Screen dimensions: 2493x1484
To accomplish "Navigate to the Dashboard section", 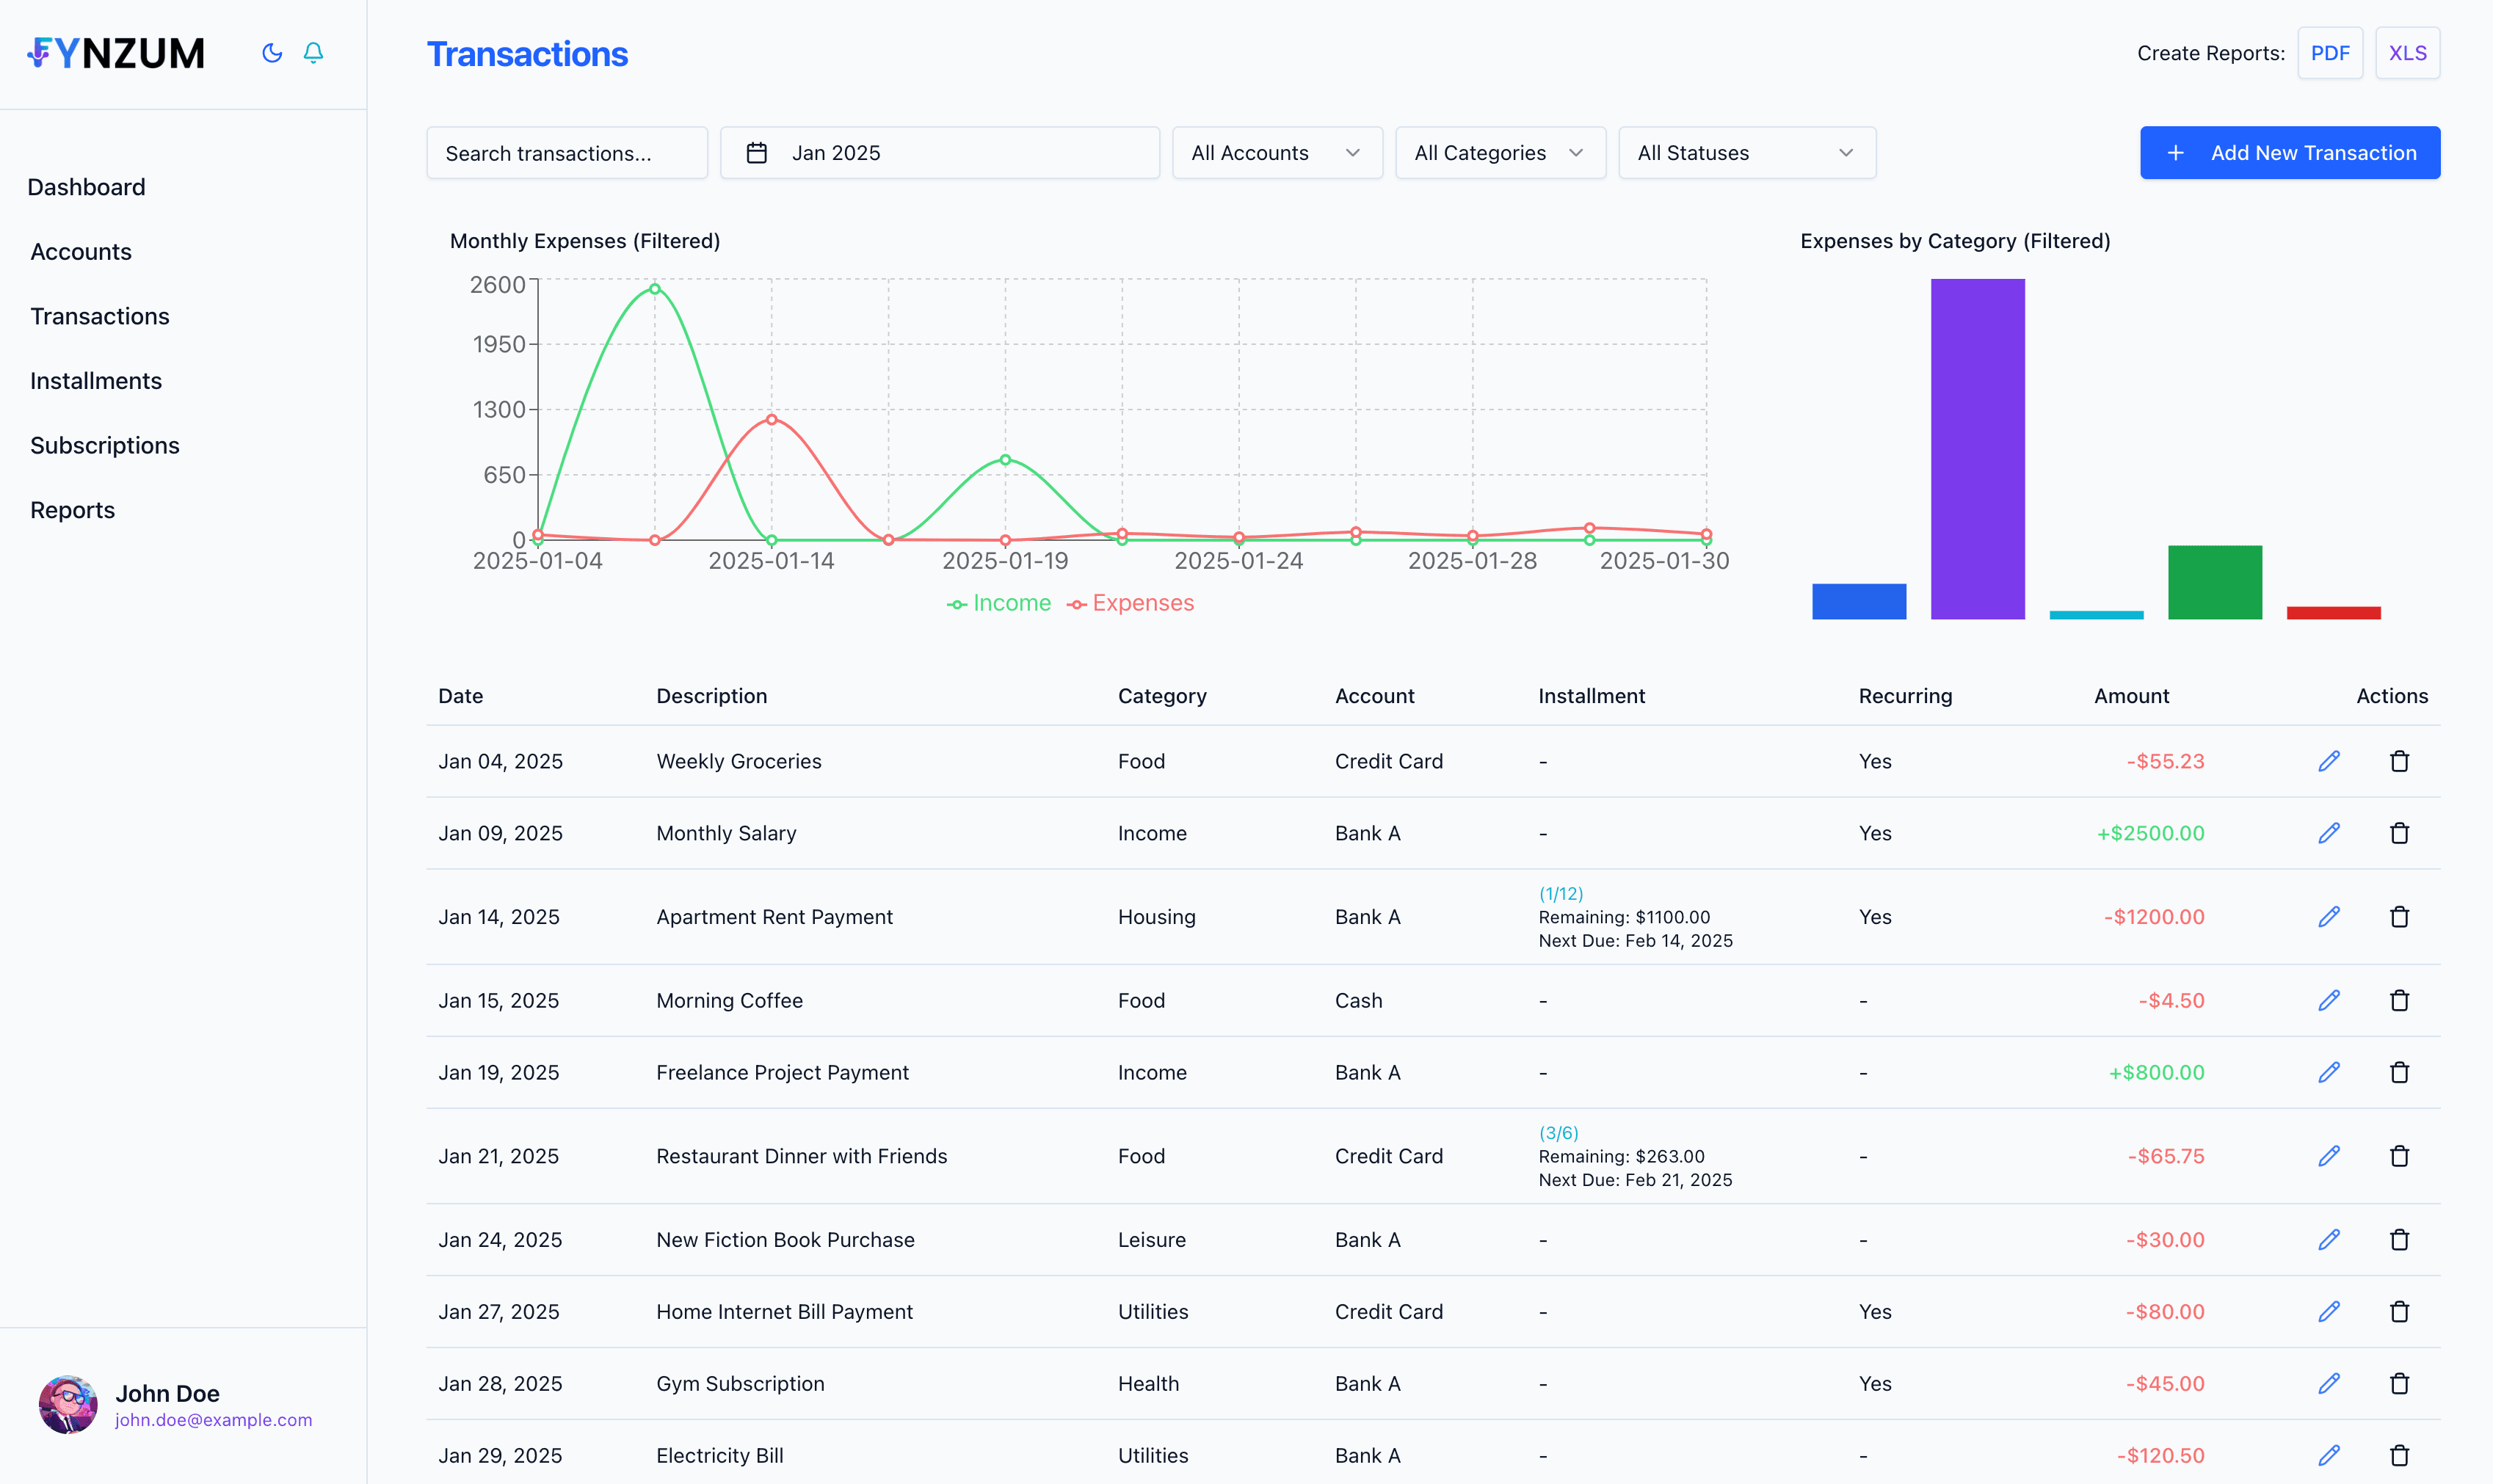I will pyautogui.click(x=86, y=186).
